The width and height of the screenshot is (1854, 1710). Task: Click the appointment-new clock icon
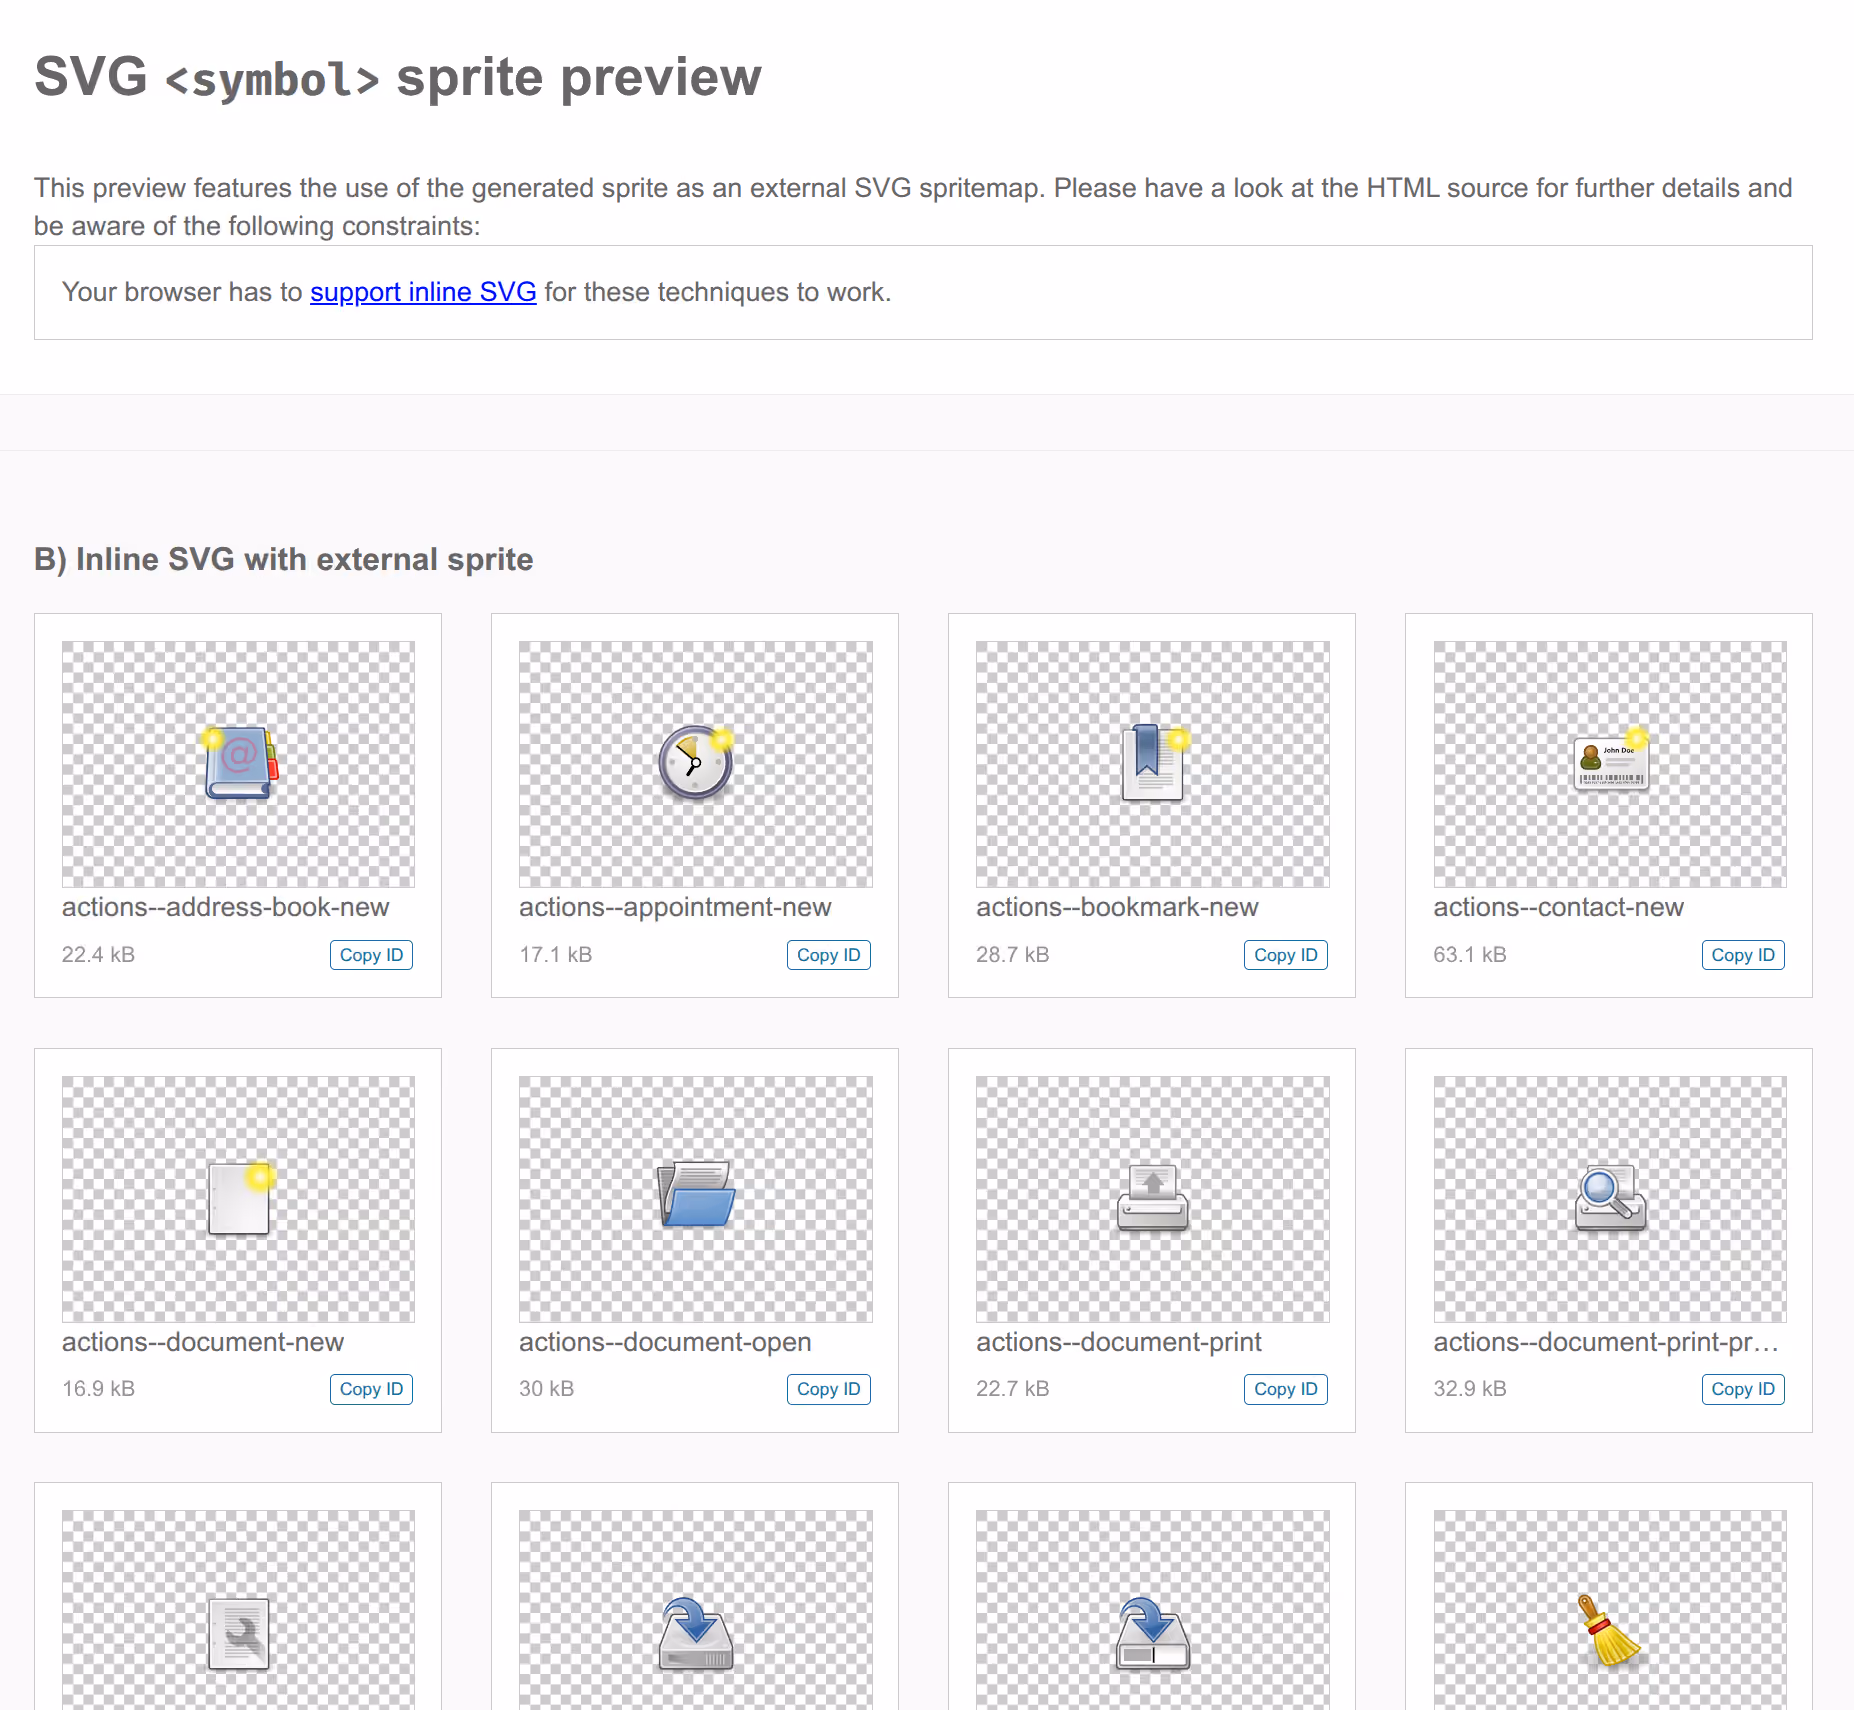(696, 762)
